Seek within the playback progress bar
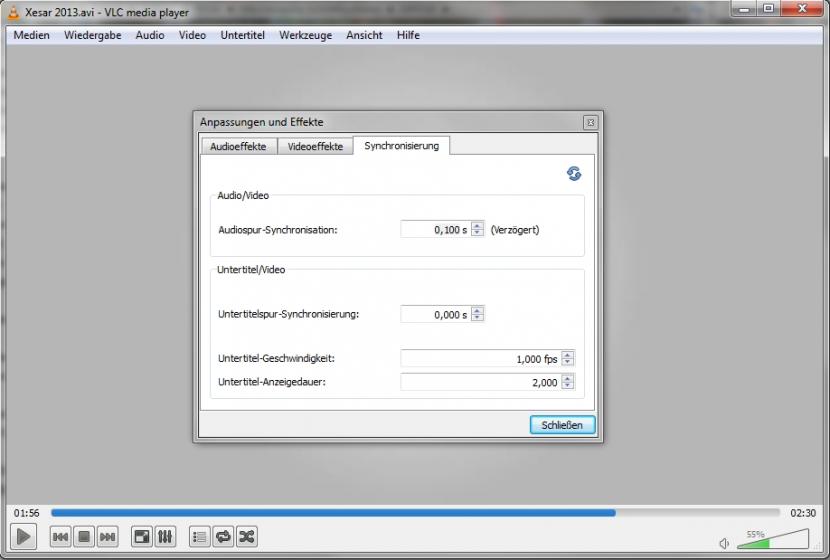This screenshot has height=560, width=830. (416, 512)
